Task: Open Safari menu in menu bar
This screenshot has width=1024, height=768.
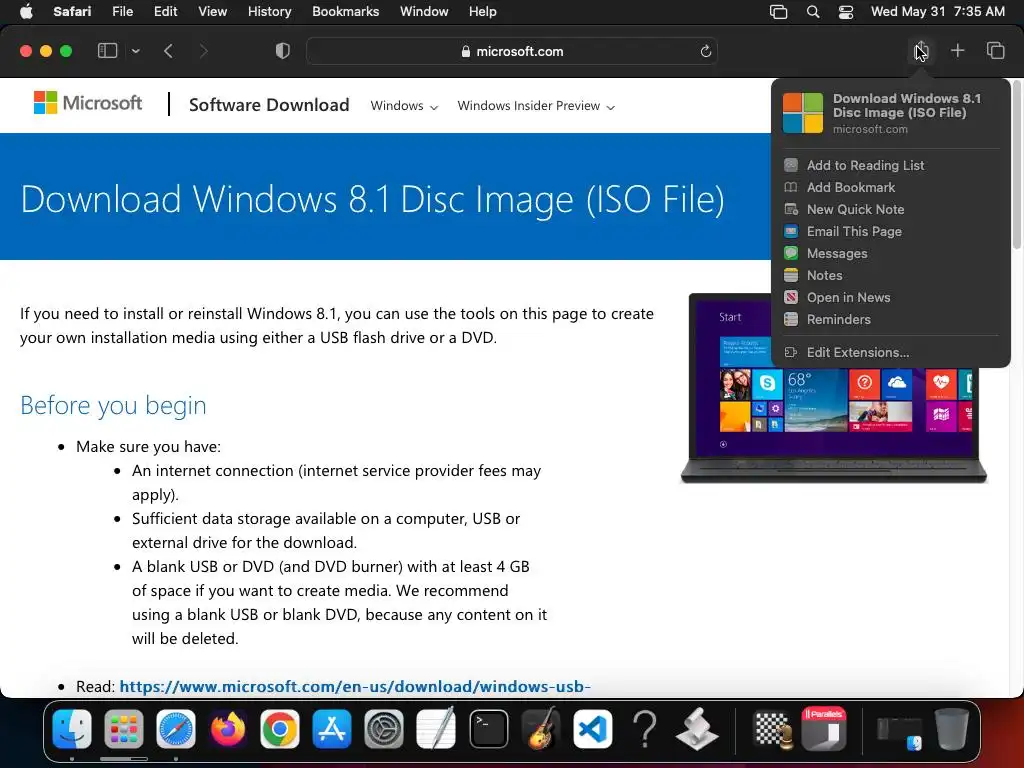Action: click(72, 12)
